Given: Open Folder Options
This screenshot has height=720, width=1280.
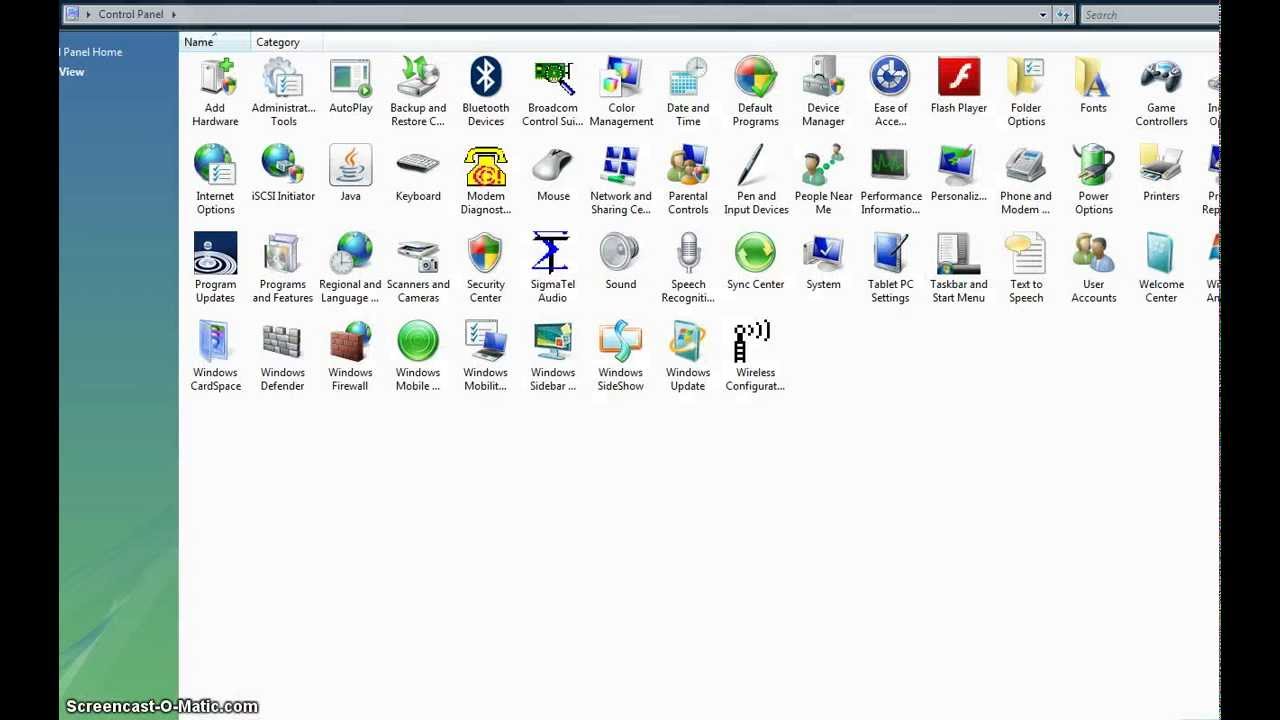Looking at the screenshot, I should tap(1026, 92).
